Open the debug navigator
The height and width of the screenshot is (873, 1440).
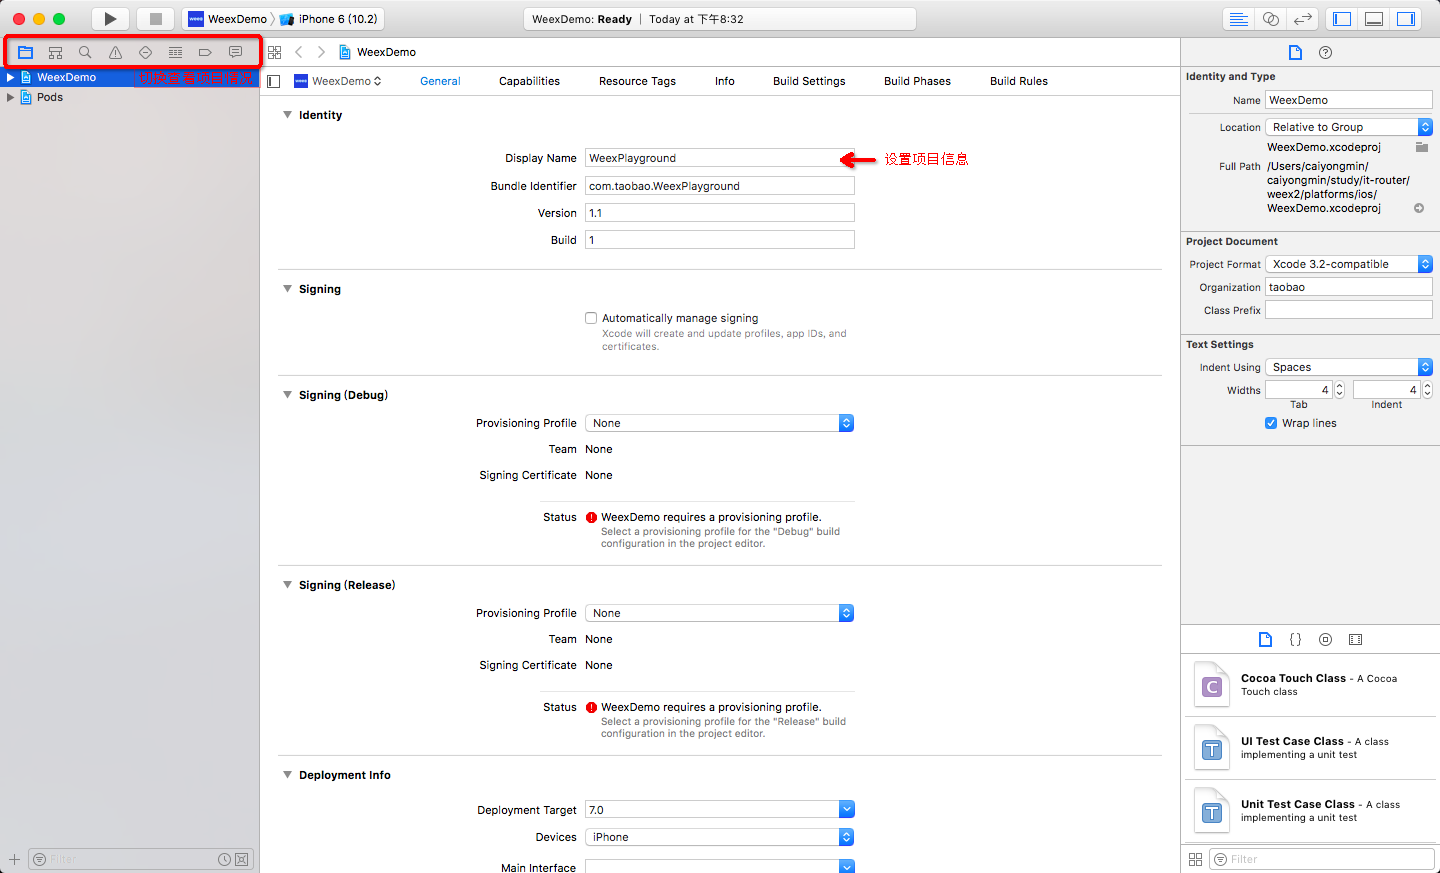[176, 52]
